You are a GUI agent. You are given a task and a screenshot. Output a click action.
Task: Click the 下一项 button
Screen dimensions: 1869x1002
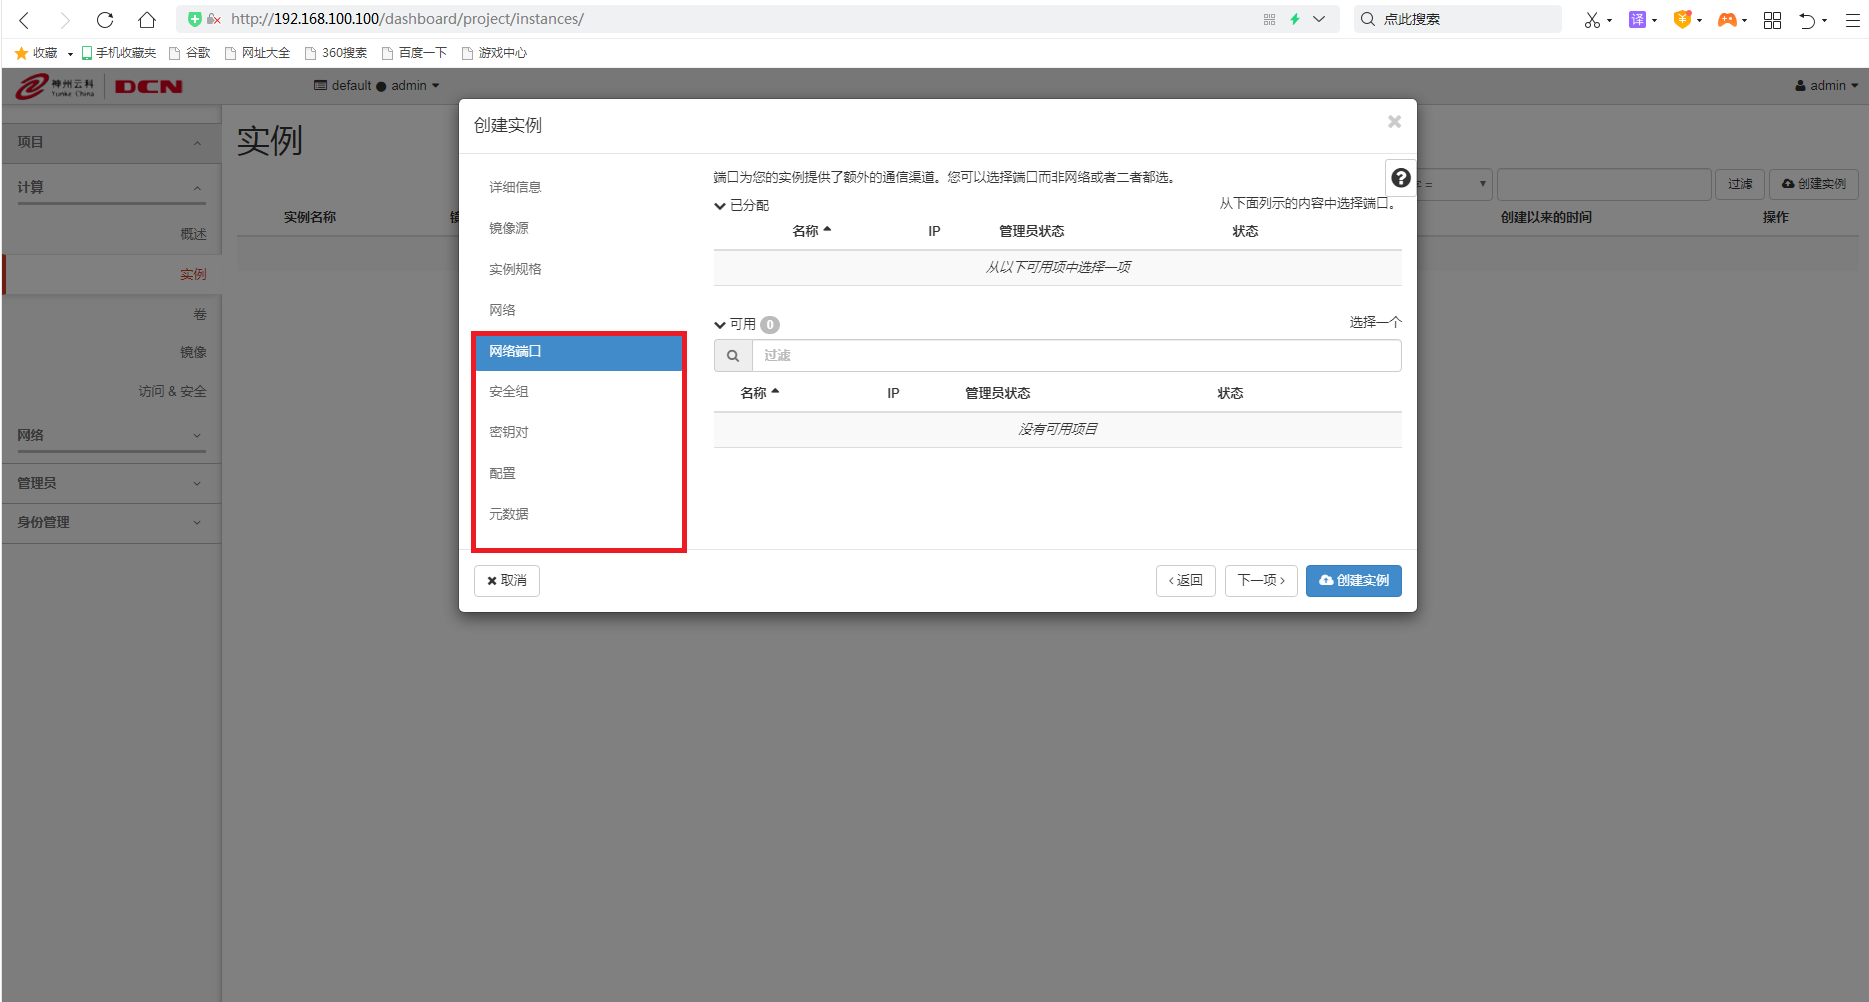point(1261,581)
